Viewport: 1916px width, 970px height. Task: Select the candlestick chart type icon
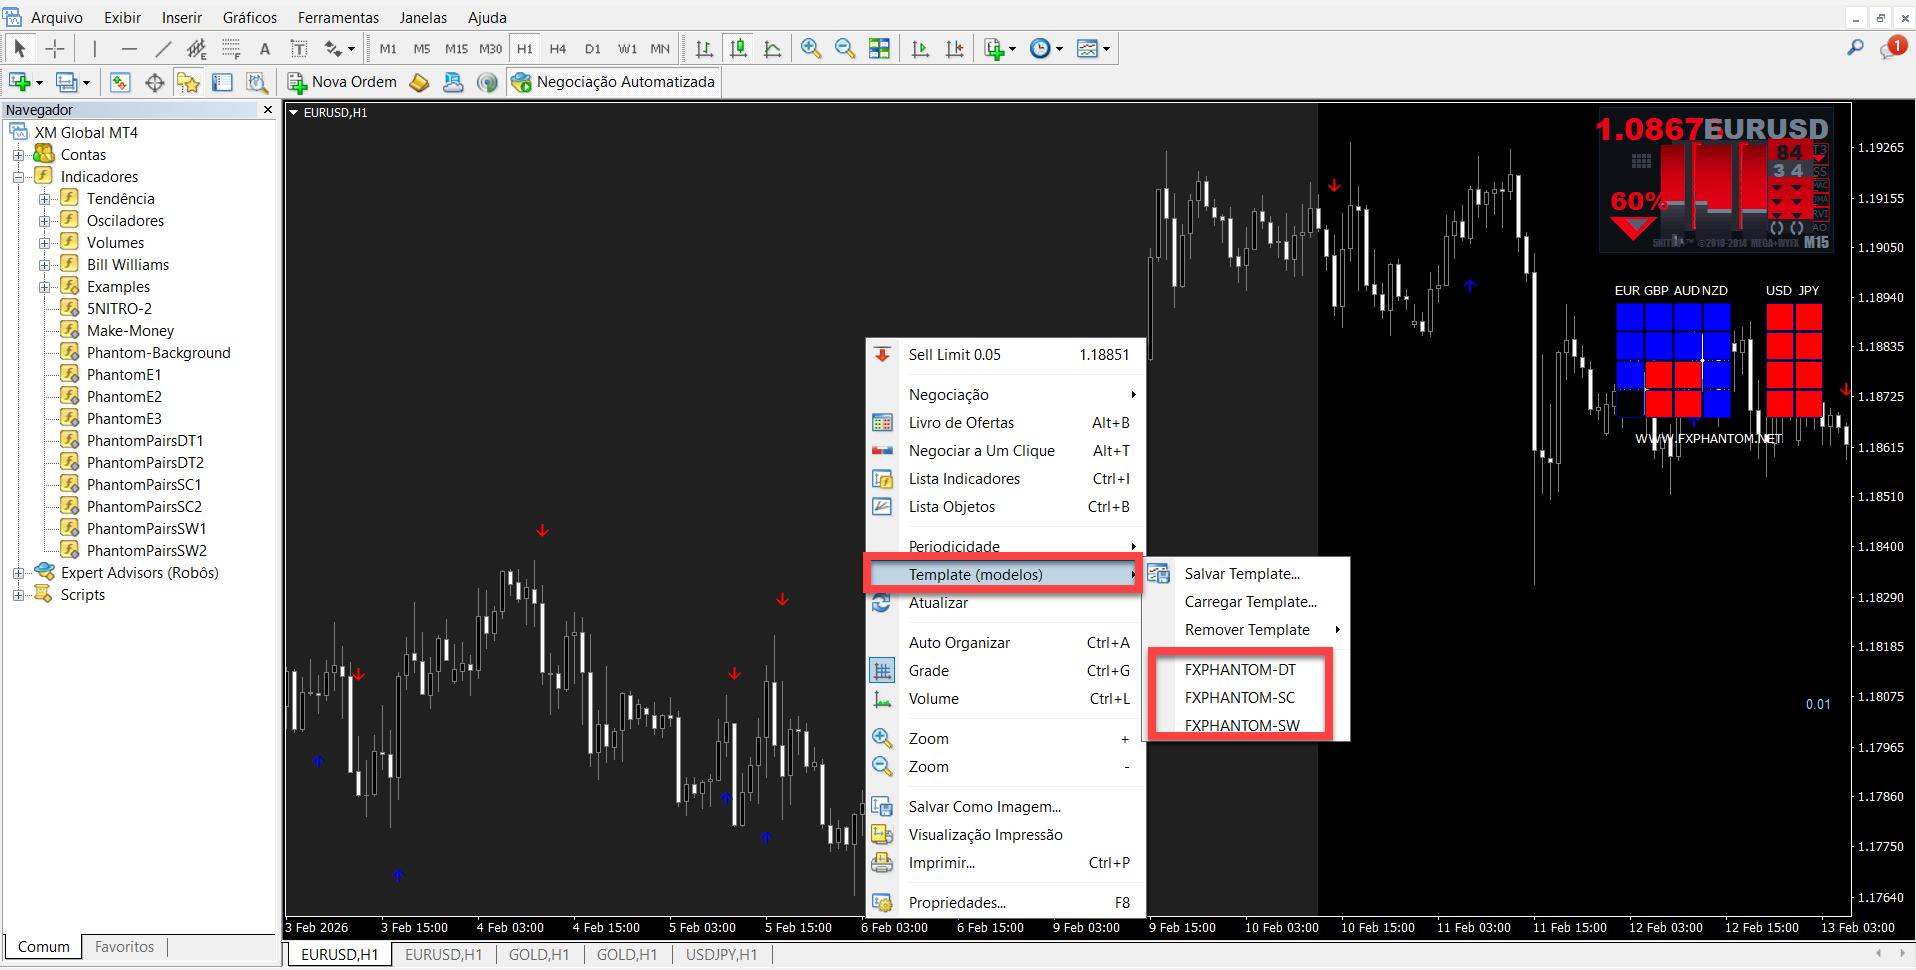(739, 49)
